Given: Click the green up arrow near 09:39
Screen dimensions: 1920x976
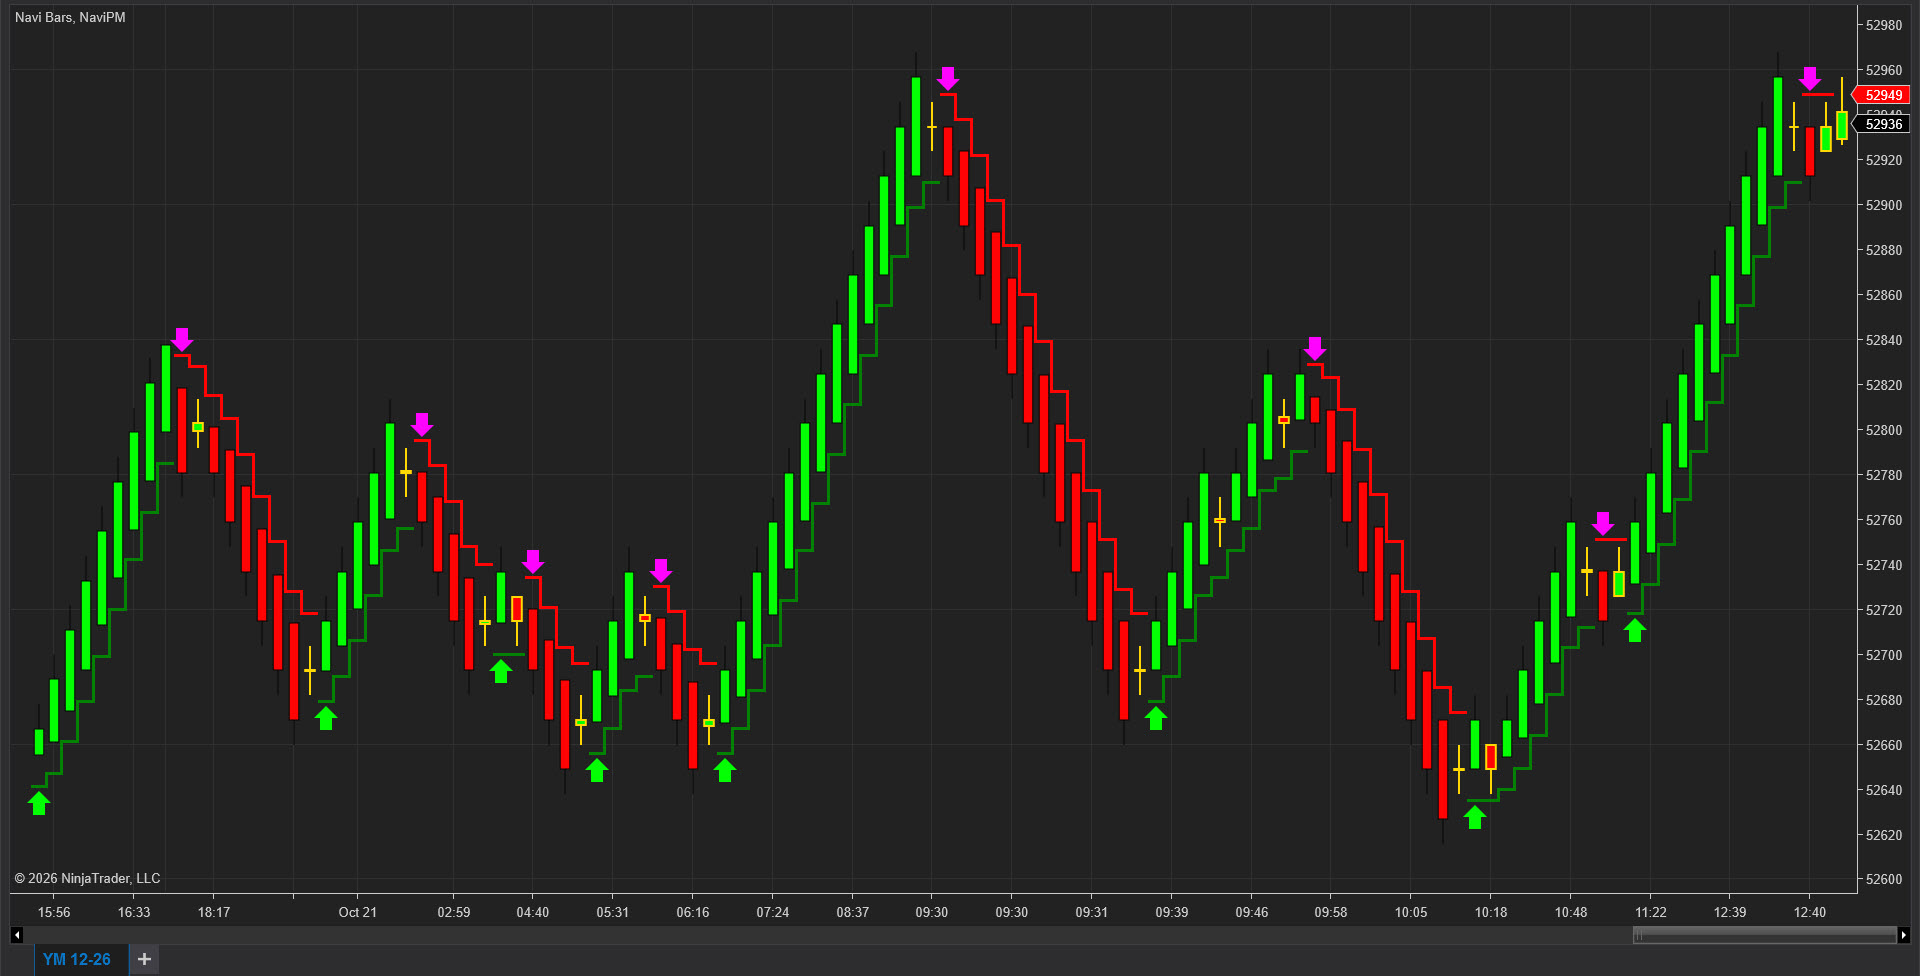Looking at the screenshot, I should 1156,718.
